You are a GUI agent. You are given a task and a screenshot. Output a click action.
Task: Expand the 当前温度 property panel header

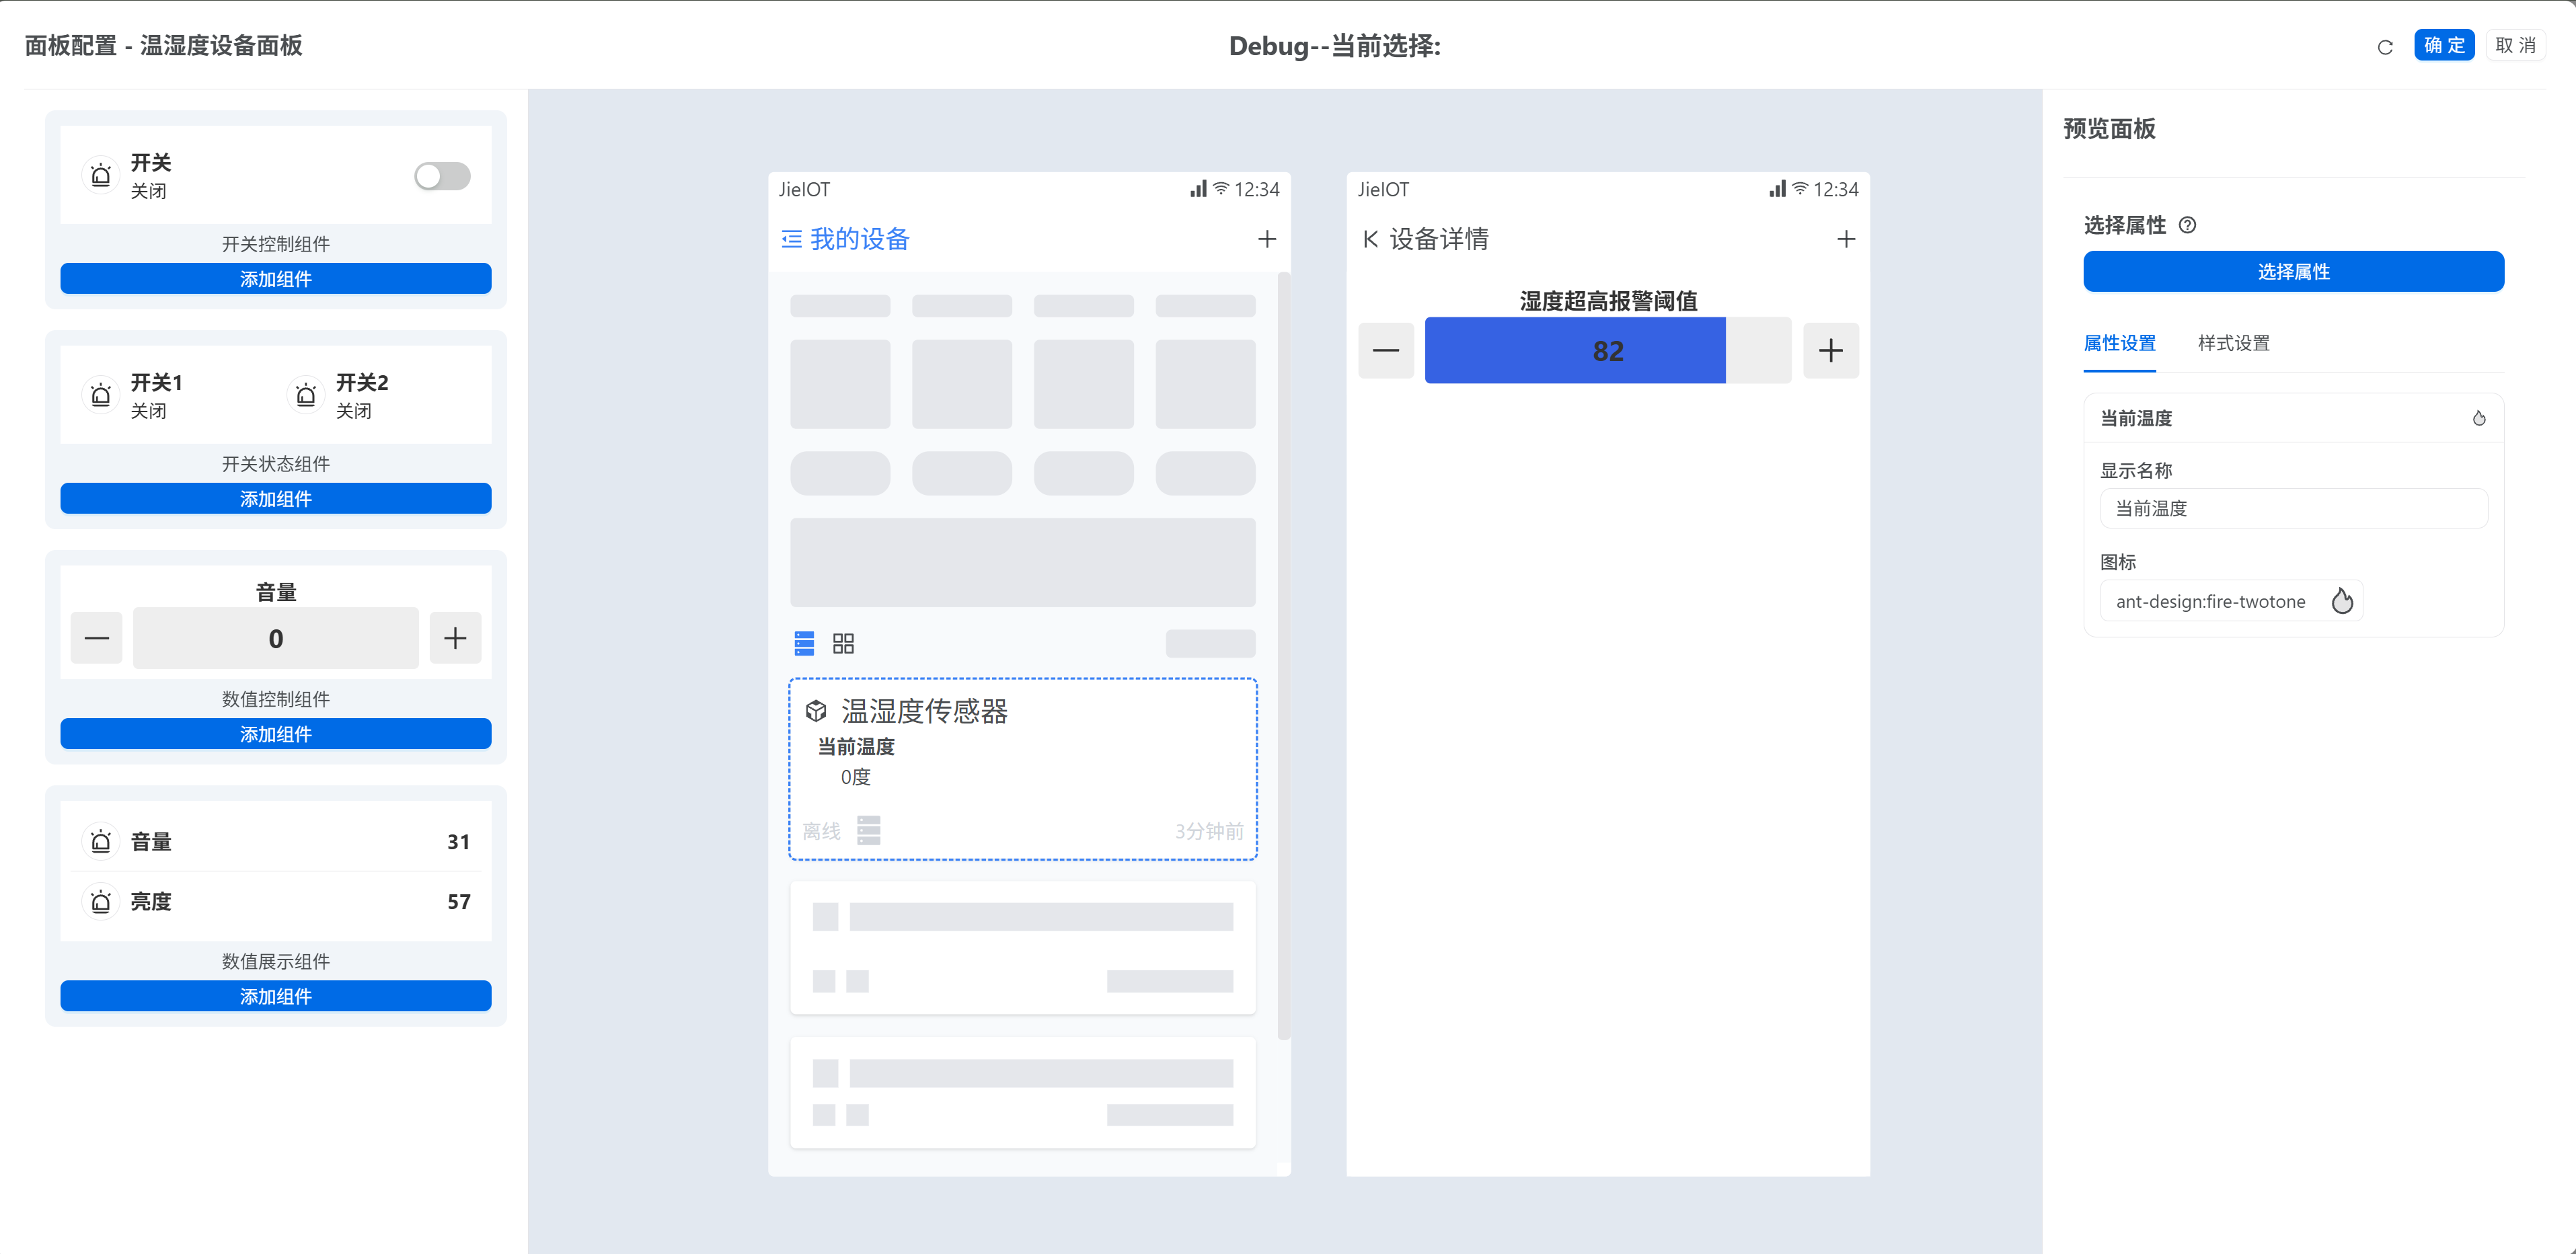point(2293,418)
